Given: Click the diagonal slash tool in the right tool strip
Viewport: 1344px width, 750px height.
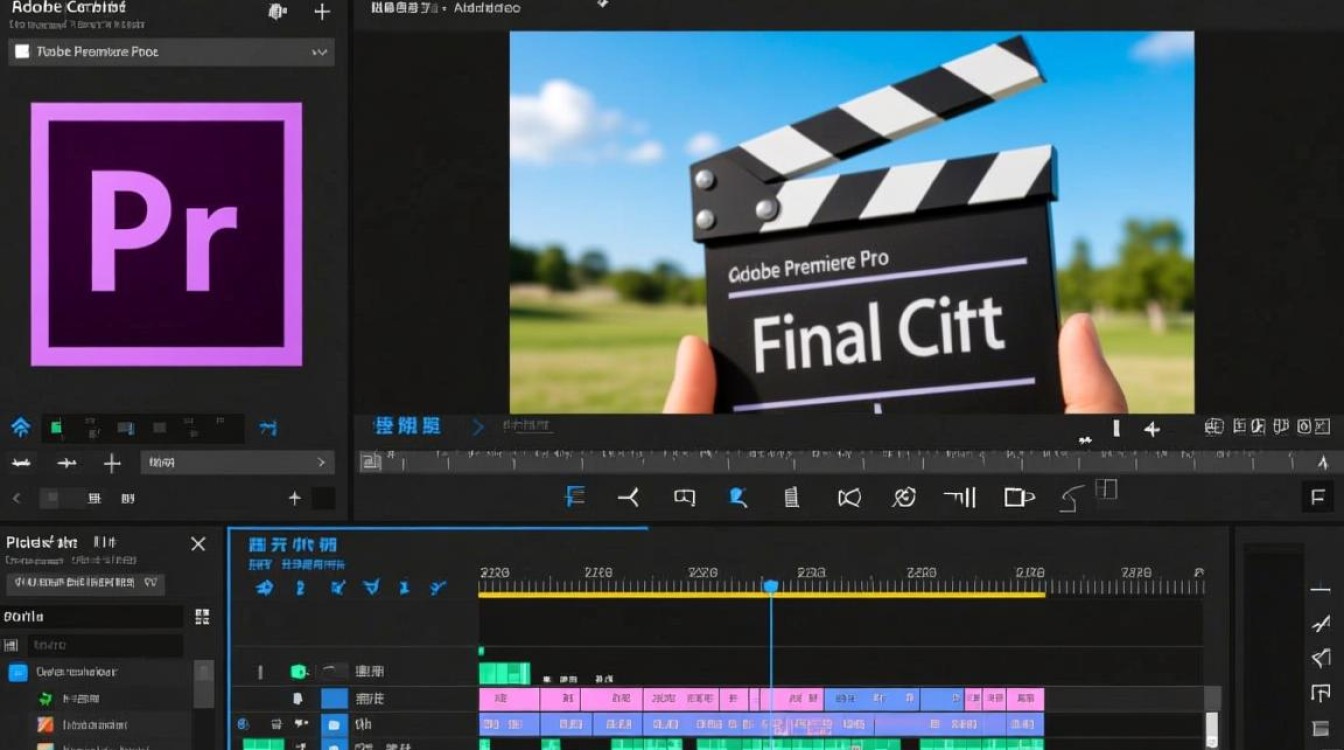Looking at the screenshot, I should pos(1320,625).
